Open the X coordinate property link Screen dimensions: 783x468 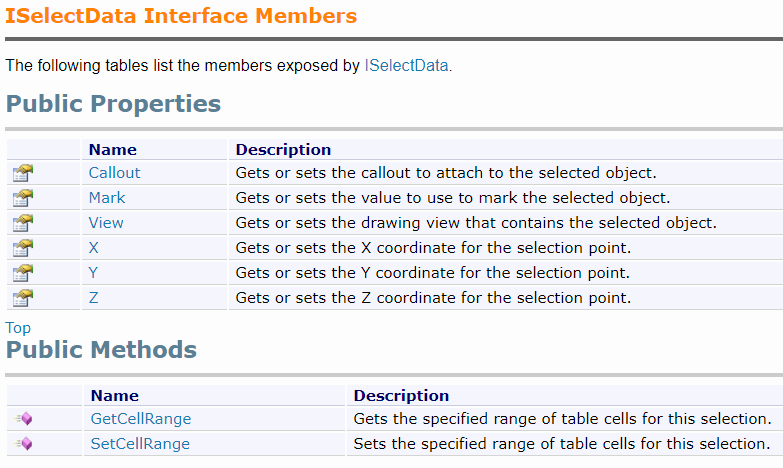(x=93, y=248)
